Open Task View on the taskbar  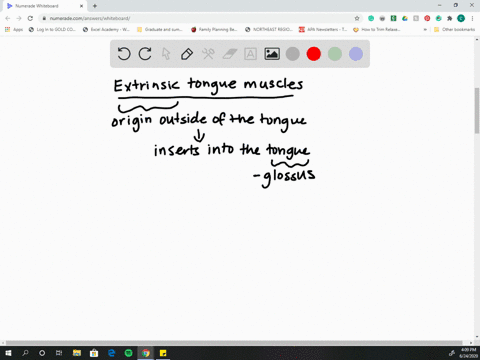pos(59,353)
